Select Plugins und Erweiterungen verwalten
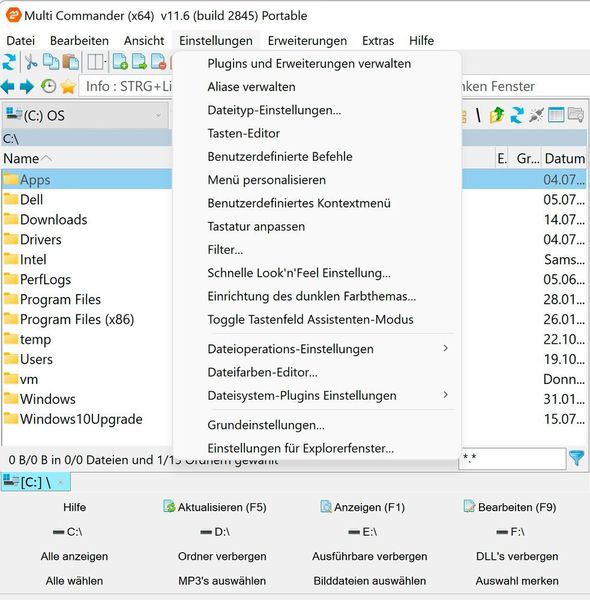 pyautogui.click(x=317, y=64)
